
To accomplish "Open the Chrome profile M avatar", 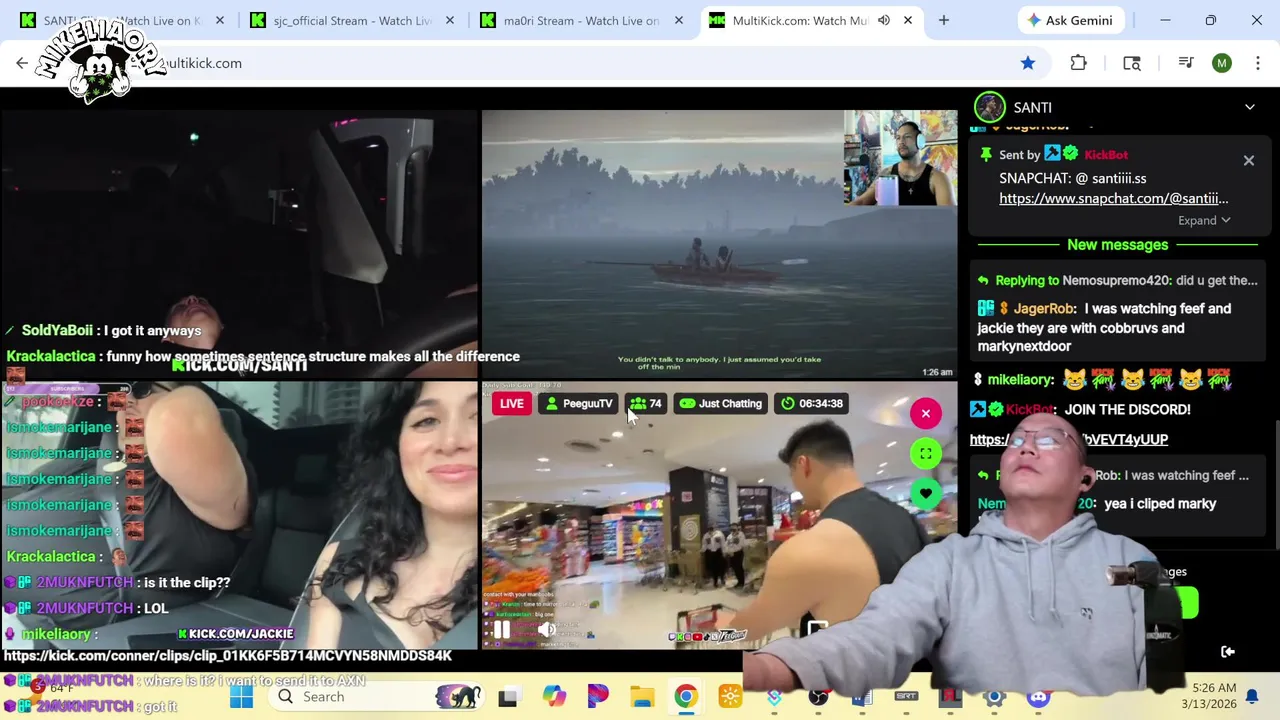I will pos(1222,63).
